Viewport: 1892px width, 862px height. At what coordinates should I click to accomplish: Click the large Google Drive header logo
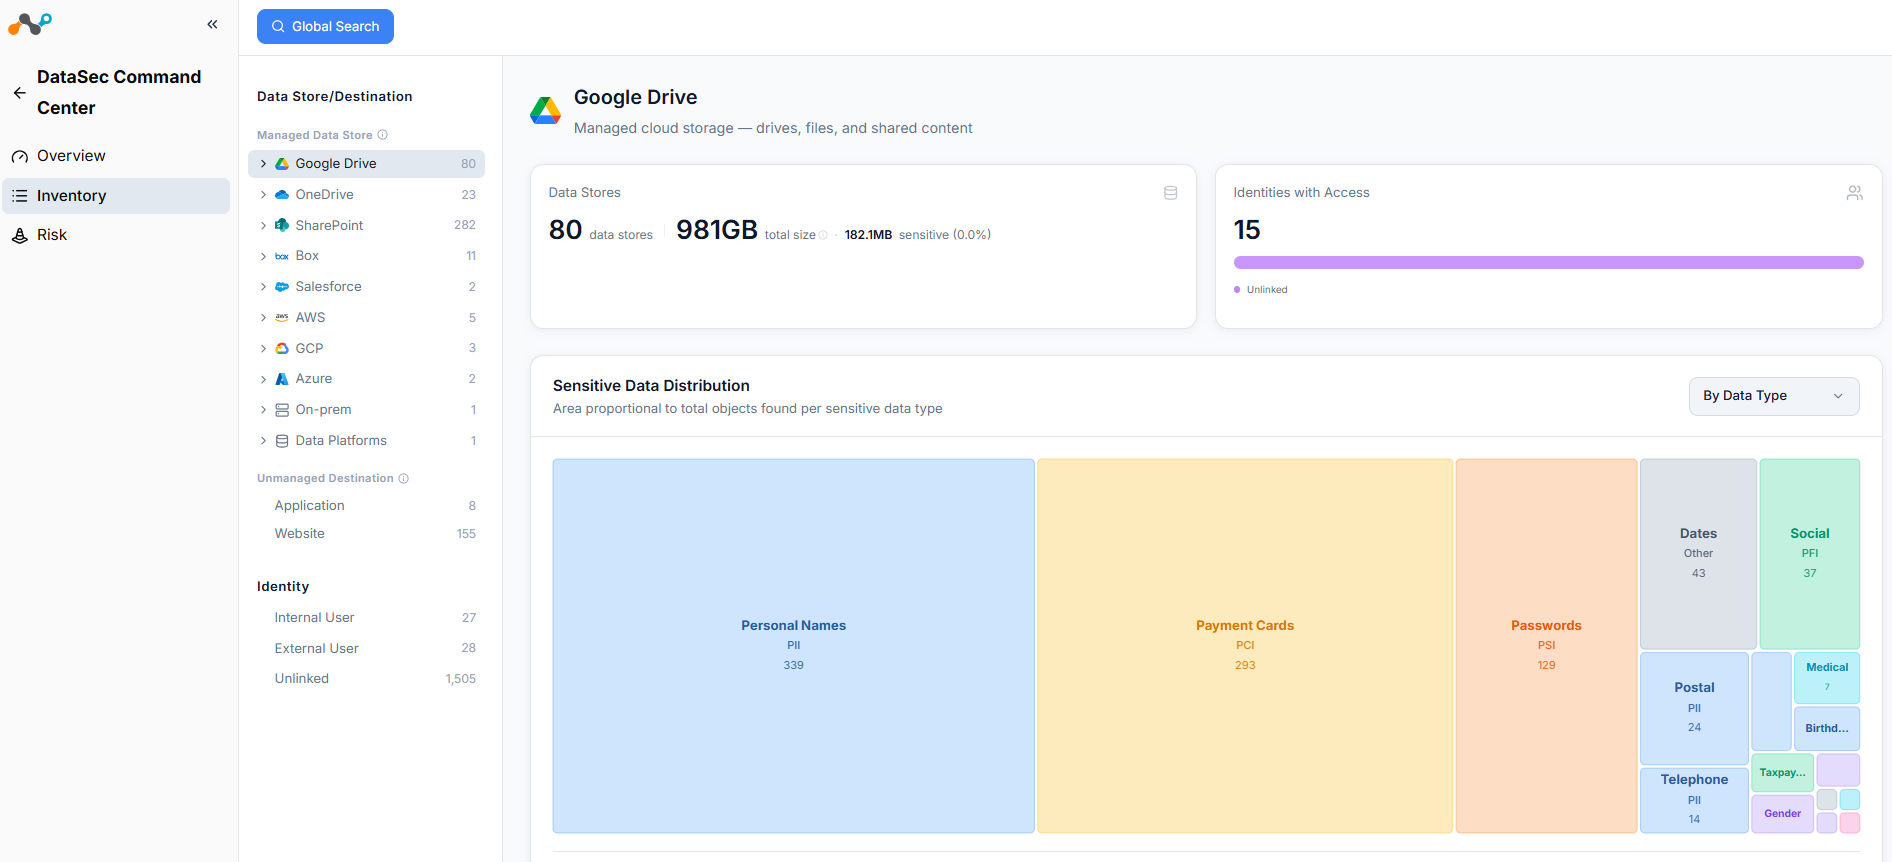click(545, 111)
